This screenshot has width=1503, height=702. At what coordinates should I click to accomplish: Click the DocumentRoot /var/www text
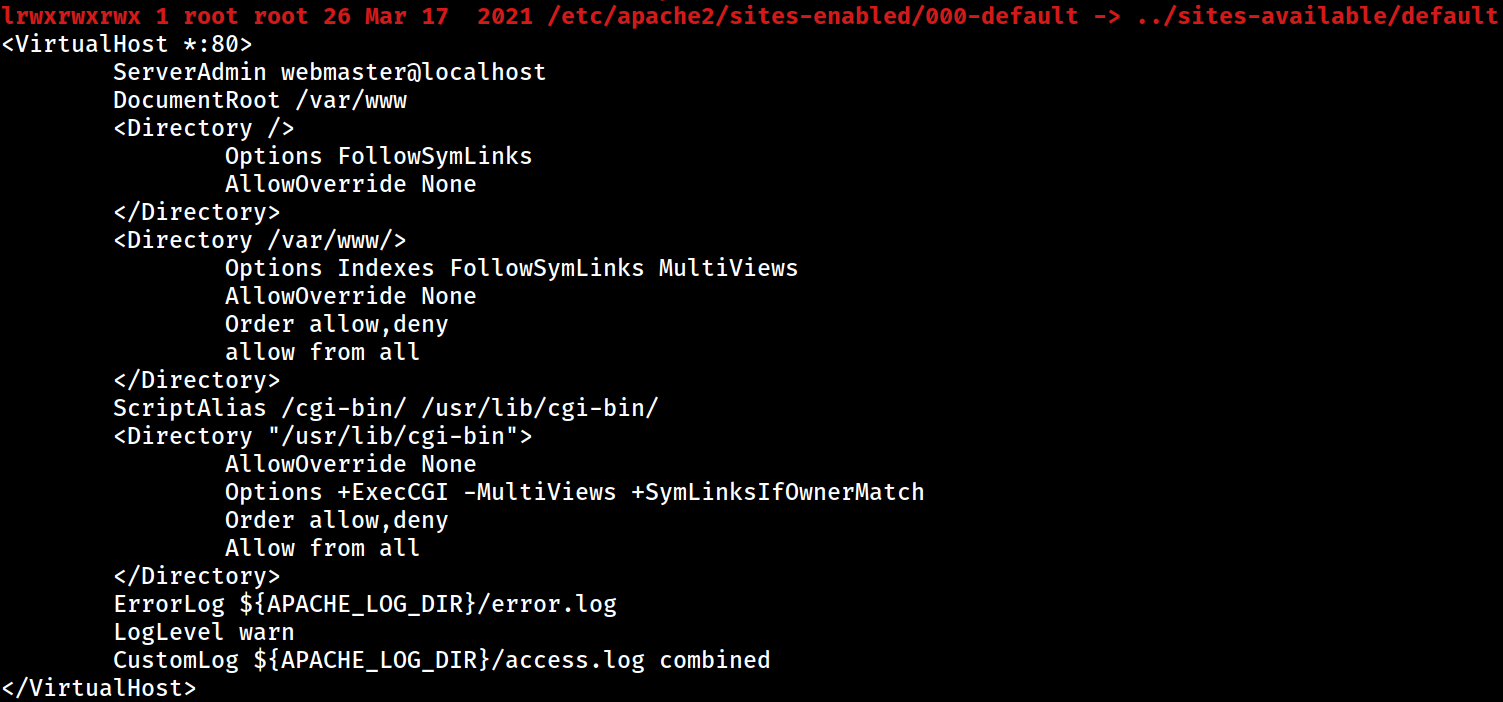[260, 100]
